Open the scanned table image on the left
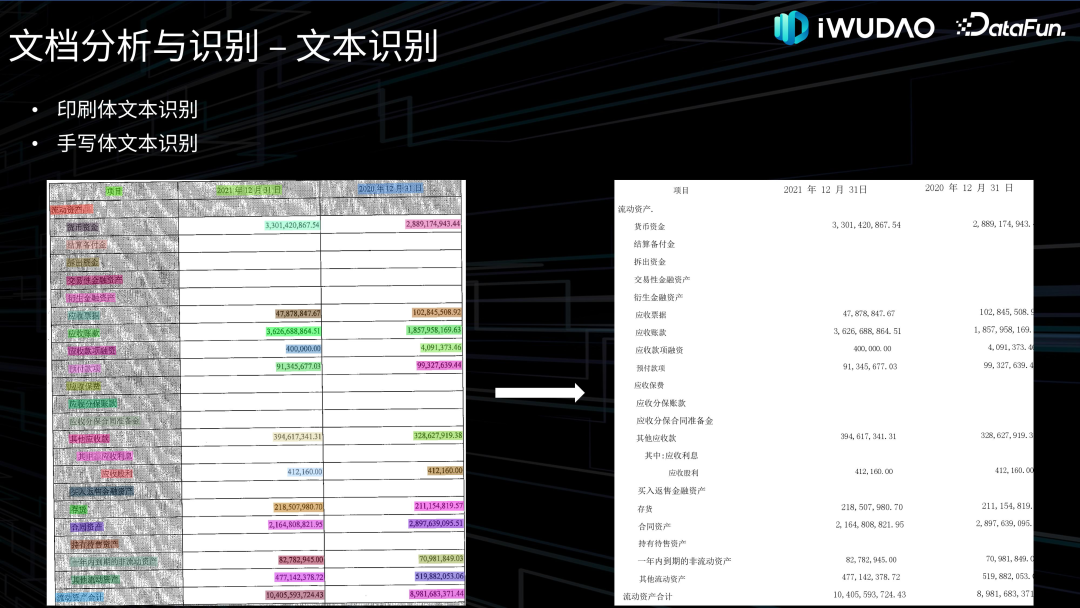1080x608 pixels. tap(257, 393)
